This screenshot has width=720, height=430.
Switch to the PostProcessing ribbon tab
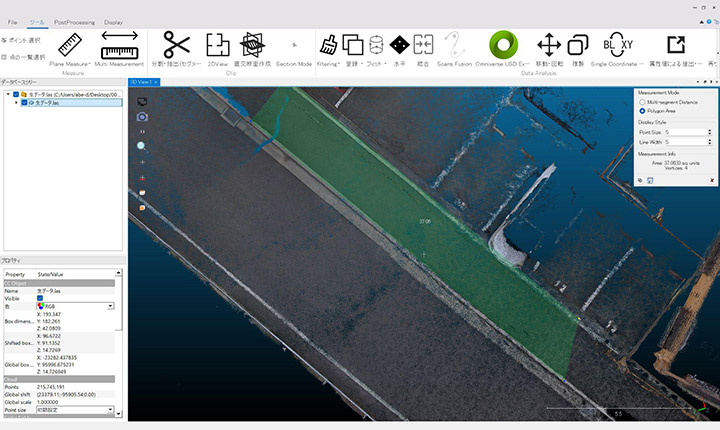click(x=74, y=22)
